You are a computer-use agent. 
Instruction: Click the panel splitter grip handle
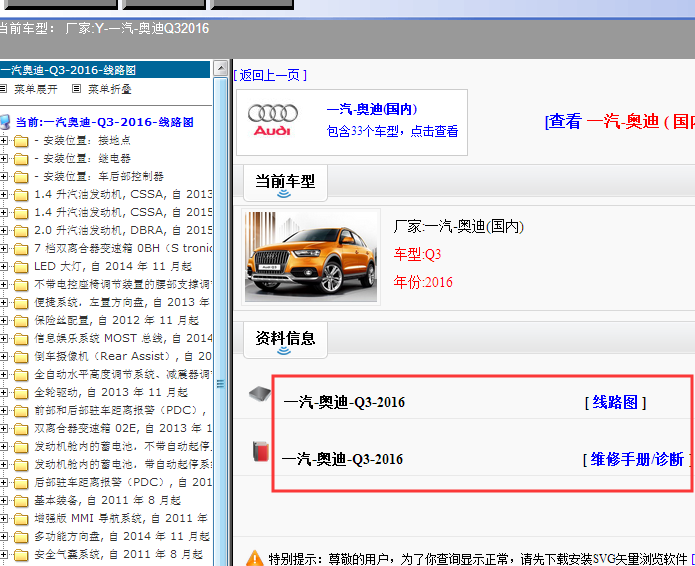coord(220,383)
